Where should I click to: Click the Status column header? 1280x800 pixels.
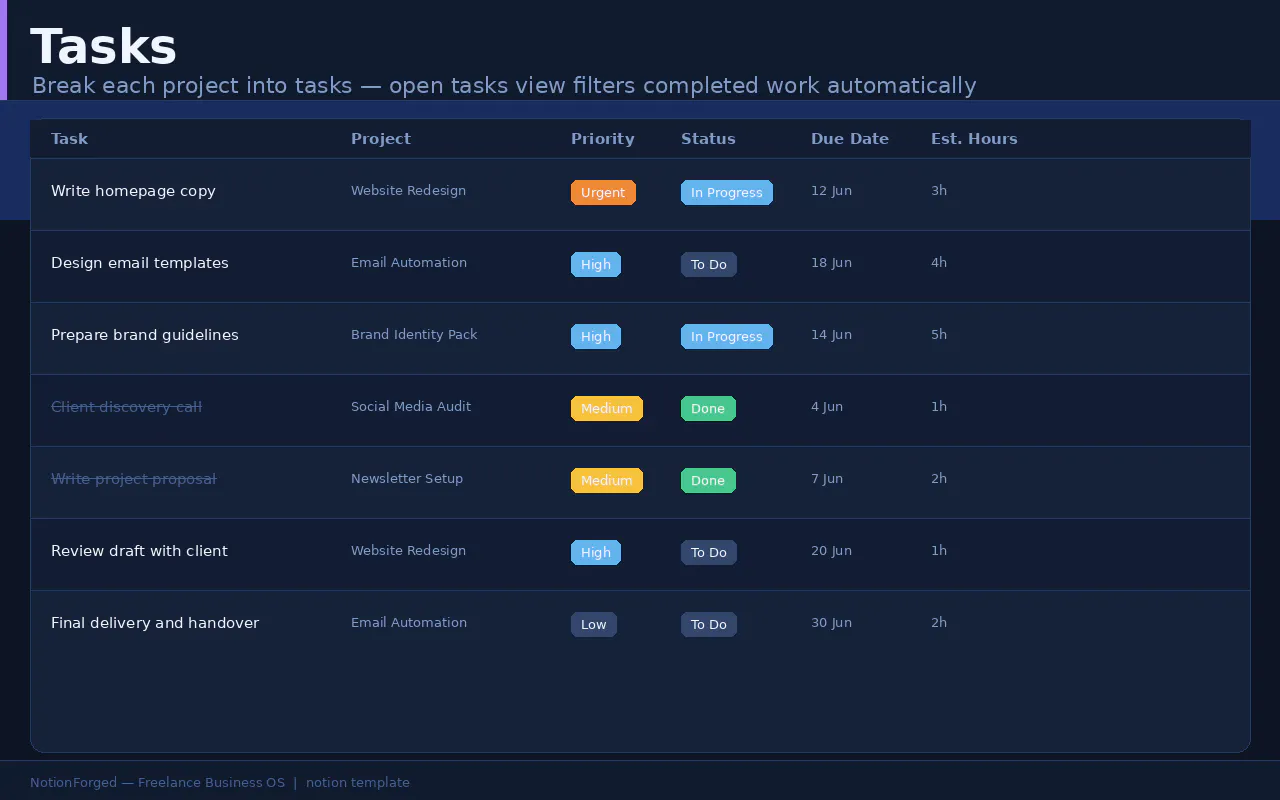[x=708, y=139]
